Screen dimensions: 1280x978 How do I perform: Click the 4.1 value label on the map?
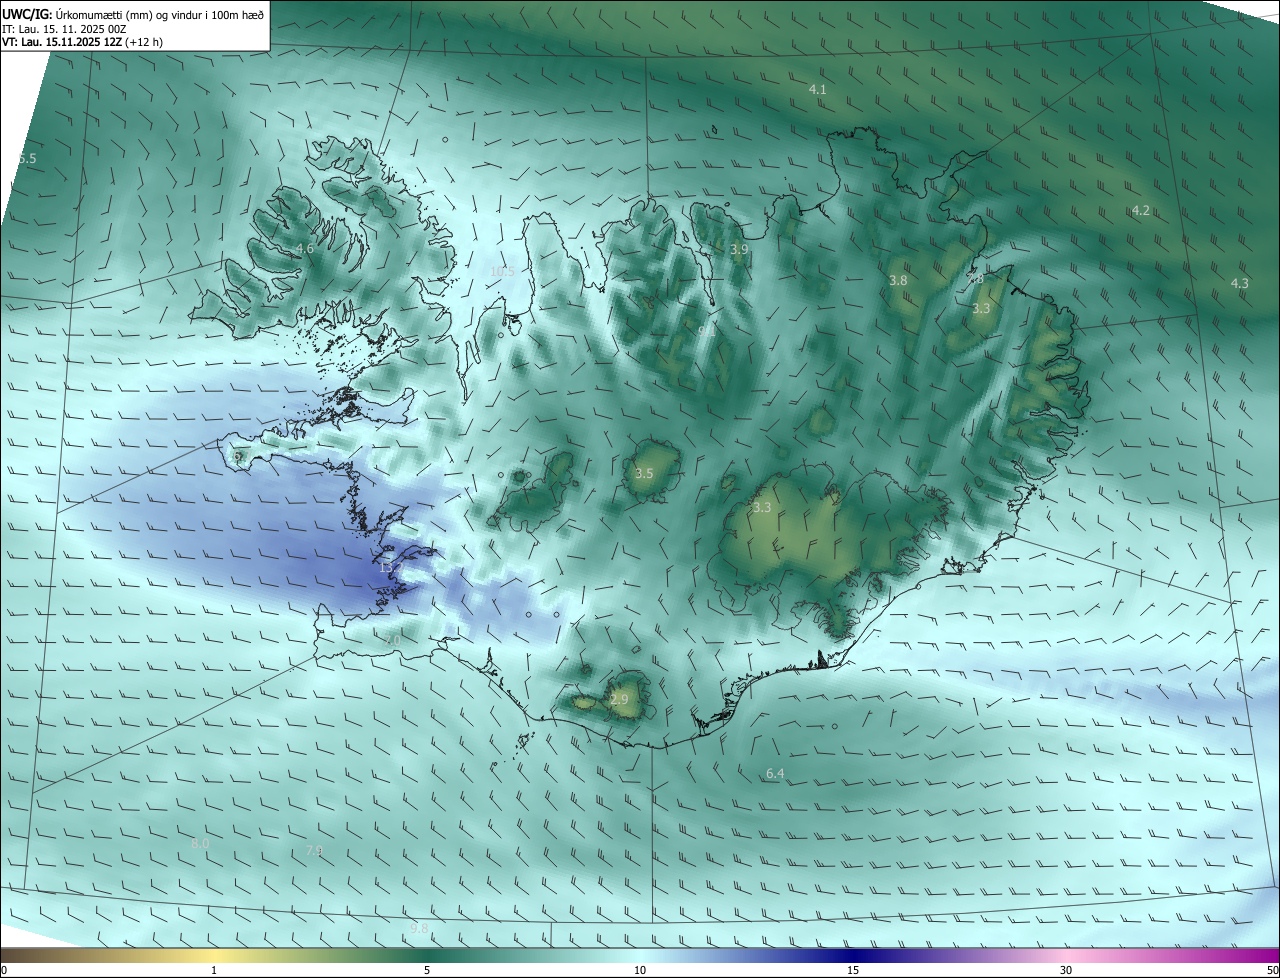pos(817,90)
